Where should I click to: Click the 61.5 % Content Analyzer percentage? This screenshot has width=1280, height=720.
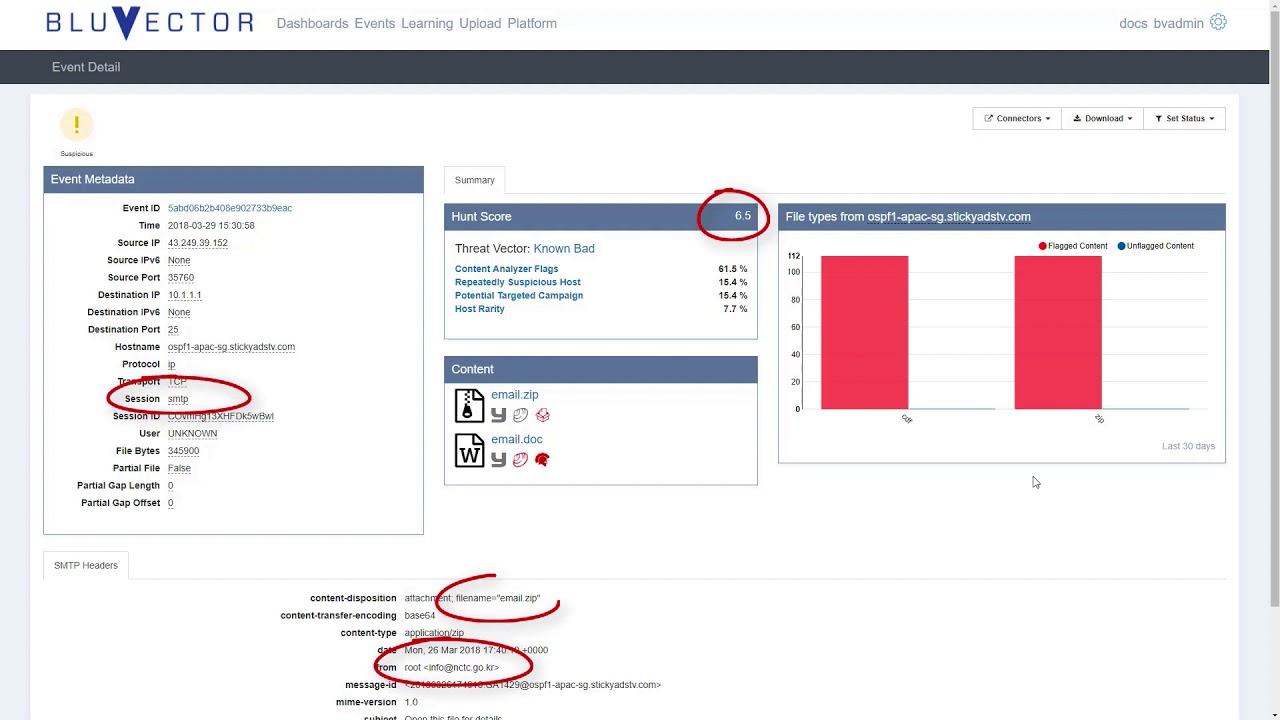[732, 269]
